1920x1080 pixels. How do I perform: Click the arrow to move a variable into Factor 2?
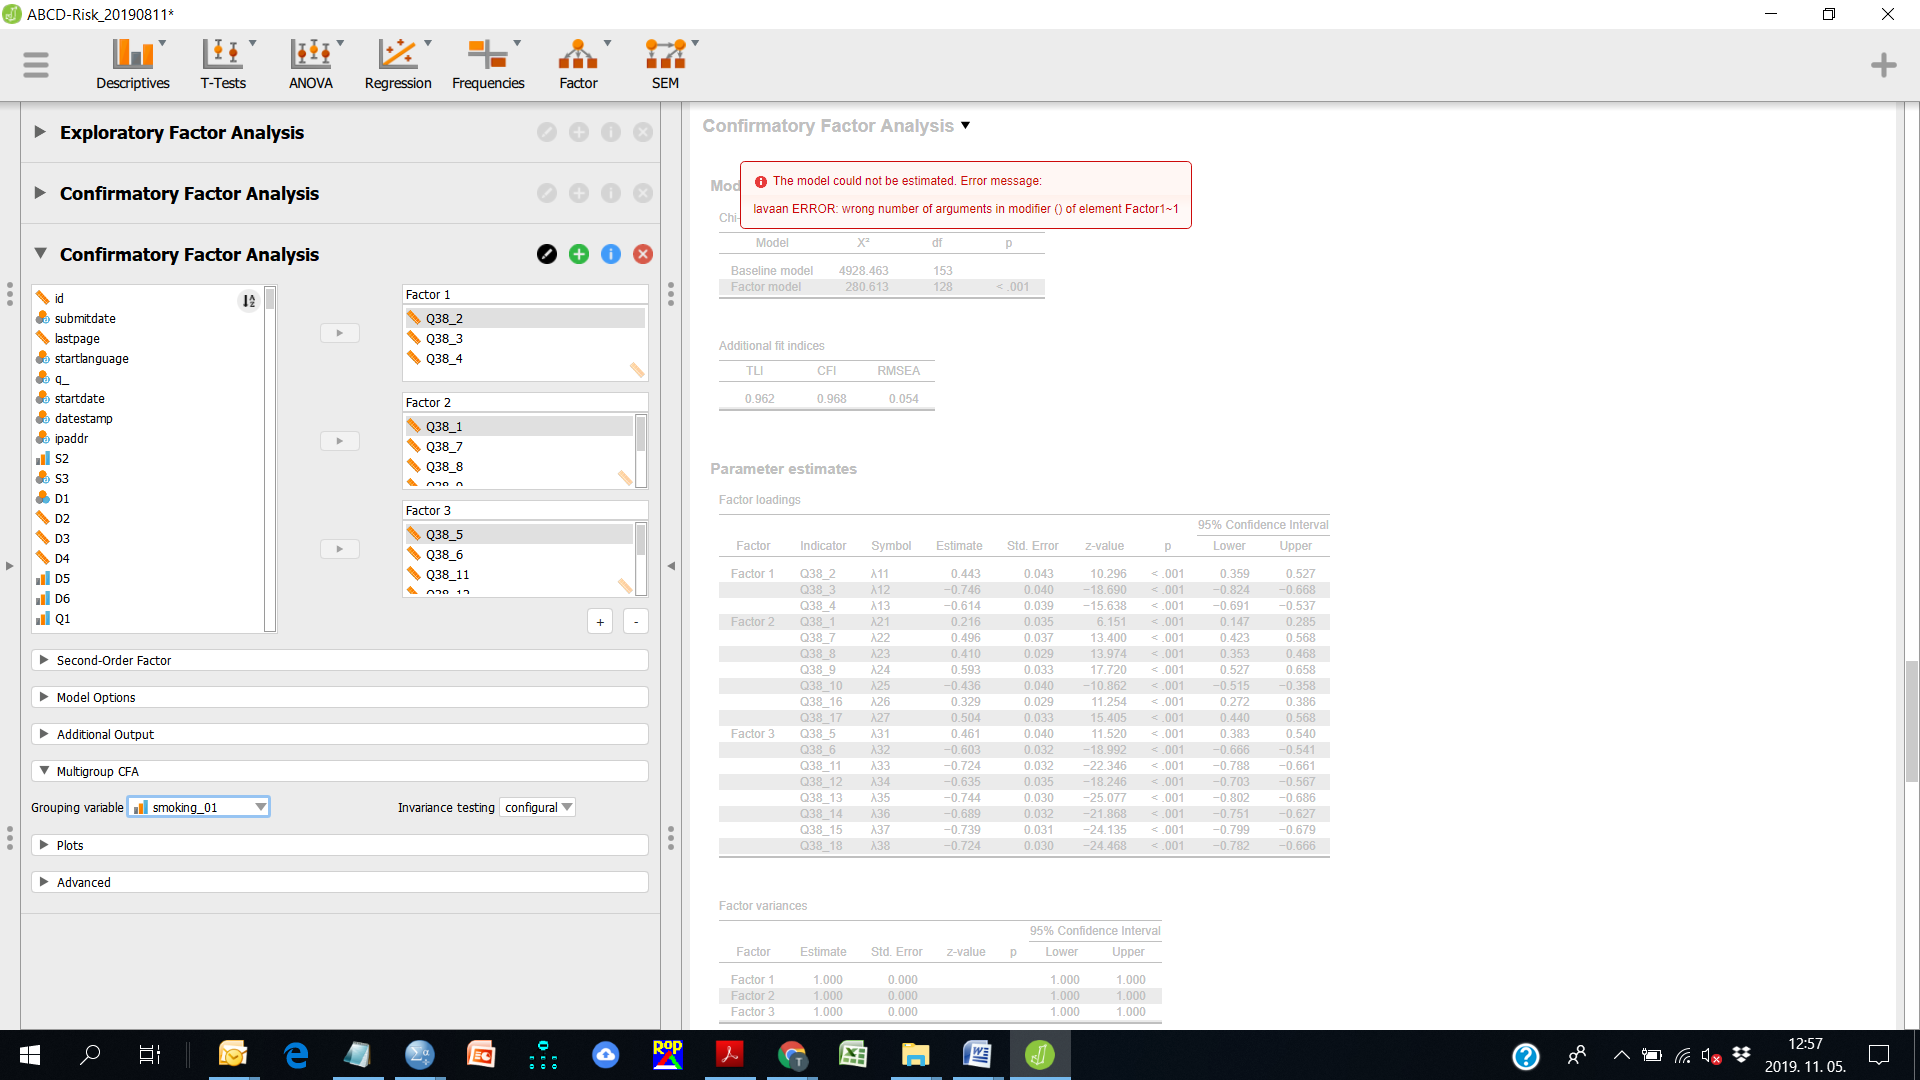[340, 441]
